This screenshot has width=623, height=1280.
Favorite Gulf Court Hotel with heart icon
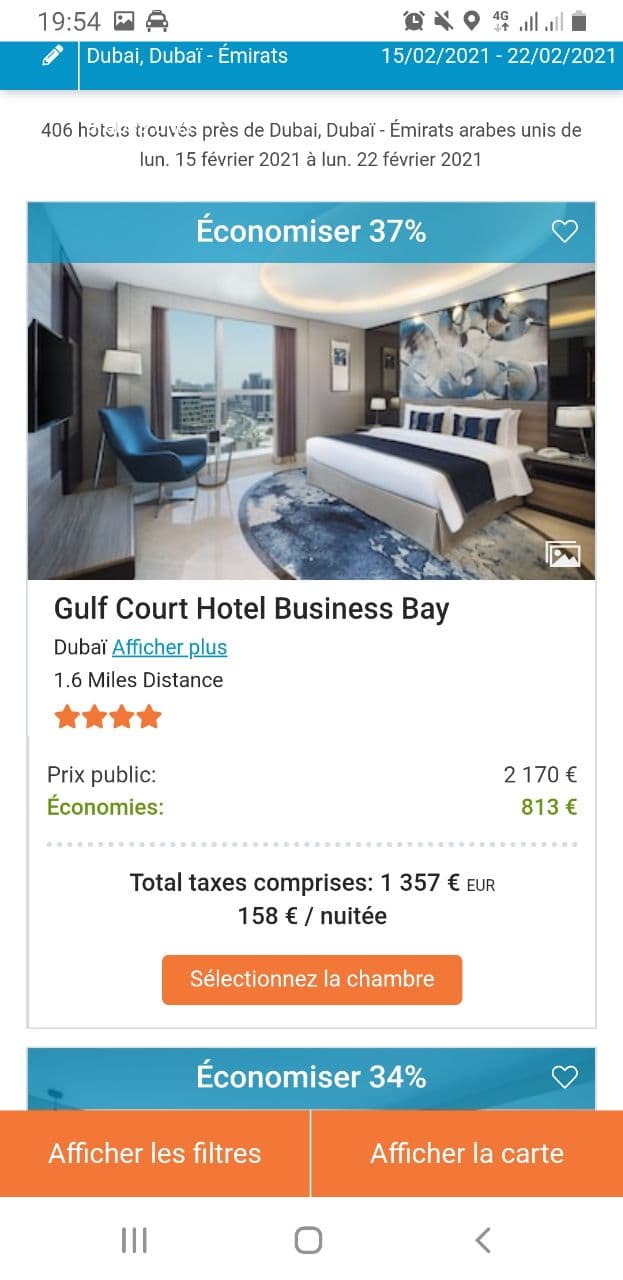pyautogui.click(x=565, y=232)
